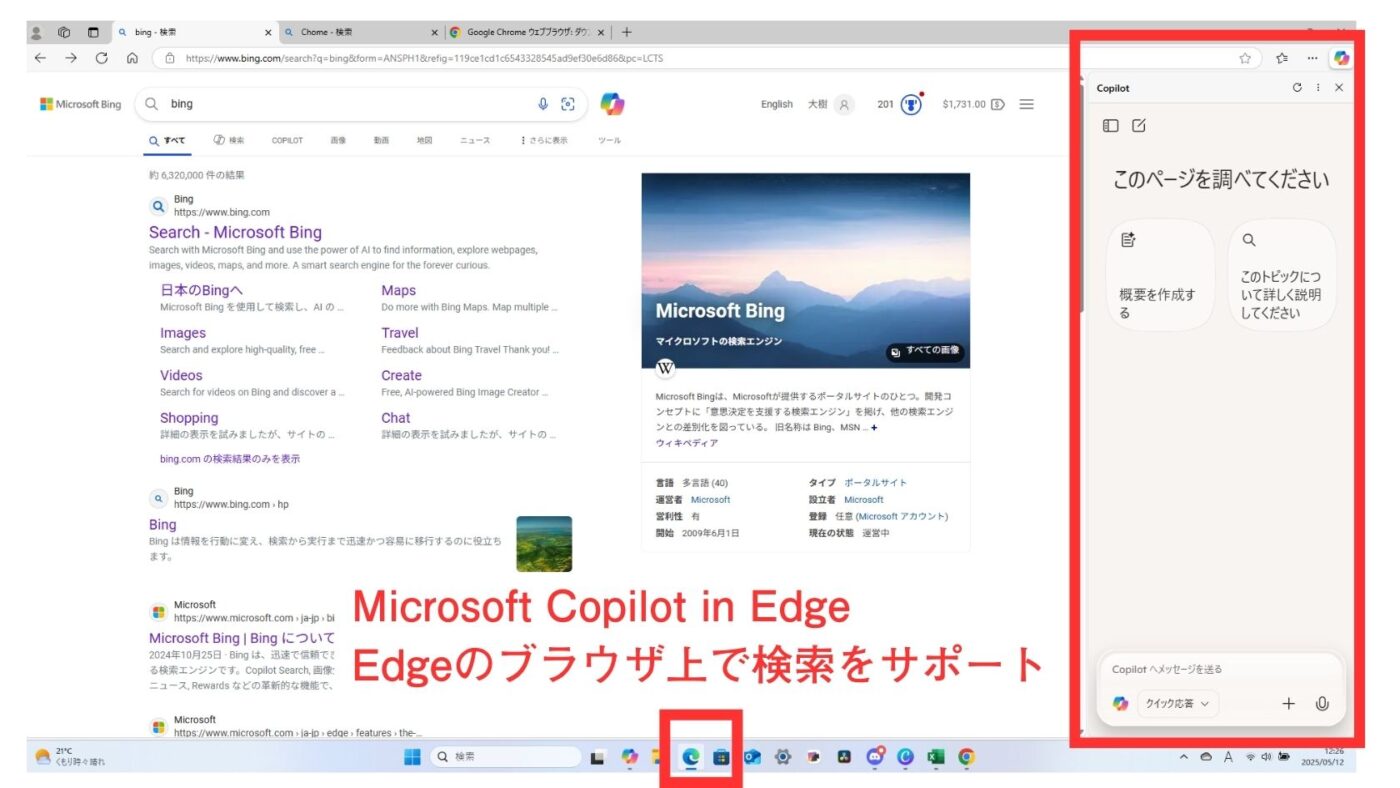Open the Shopping sitelink

pos(189,418)
